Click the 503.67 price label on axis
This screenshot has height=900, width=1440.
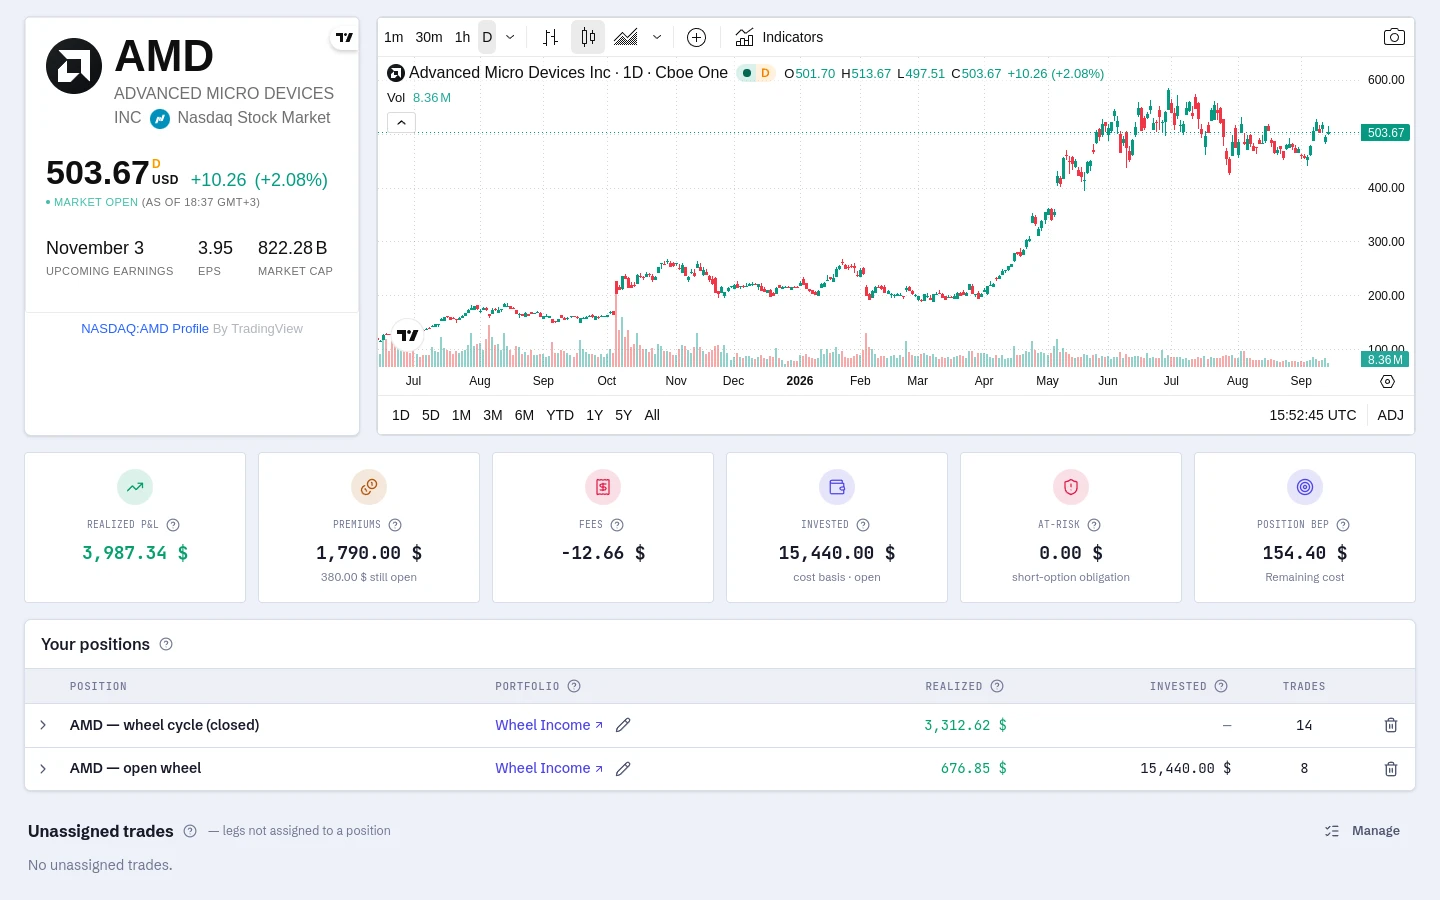coord(1385,132)
